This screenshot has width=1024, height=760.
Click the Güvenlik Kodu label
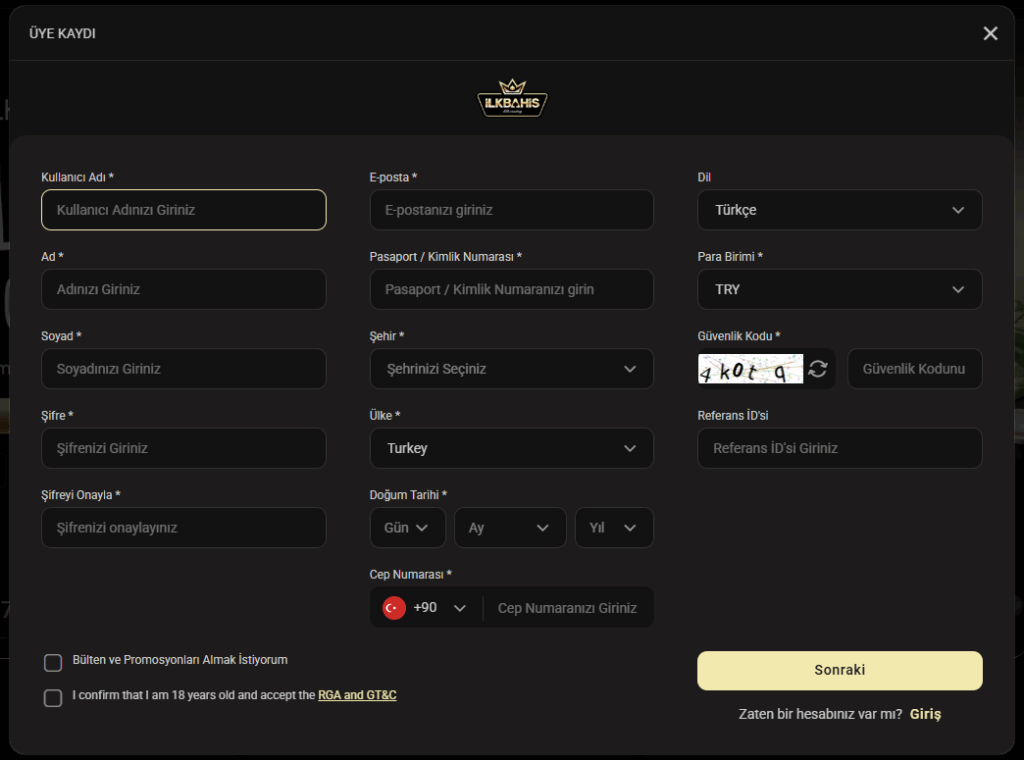[739, 336]
